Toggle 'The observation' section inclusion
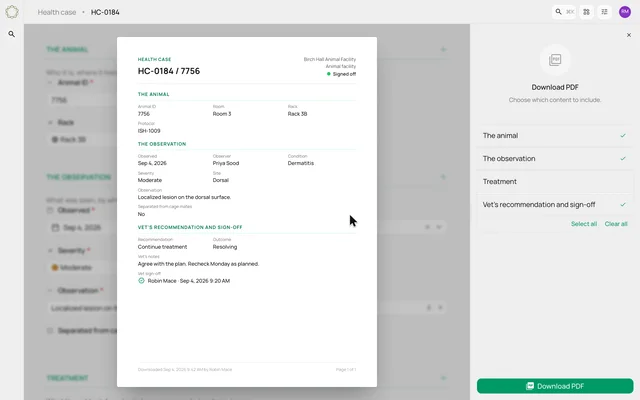The image size is (640, 400). coord(555,158)
